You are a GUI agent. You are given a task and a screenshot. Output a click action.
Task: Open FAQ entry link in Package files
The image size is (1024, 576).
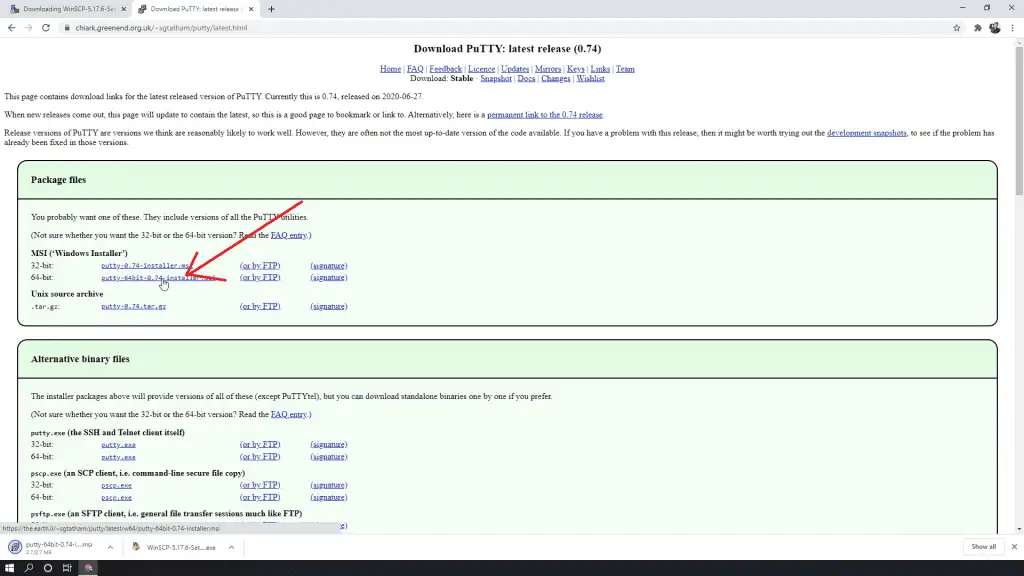coord(289,236)
